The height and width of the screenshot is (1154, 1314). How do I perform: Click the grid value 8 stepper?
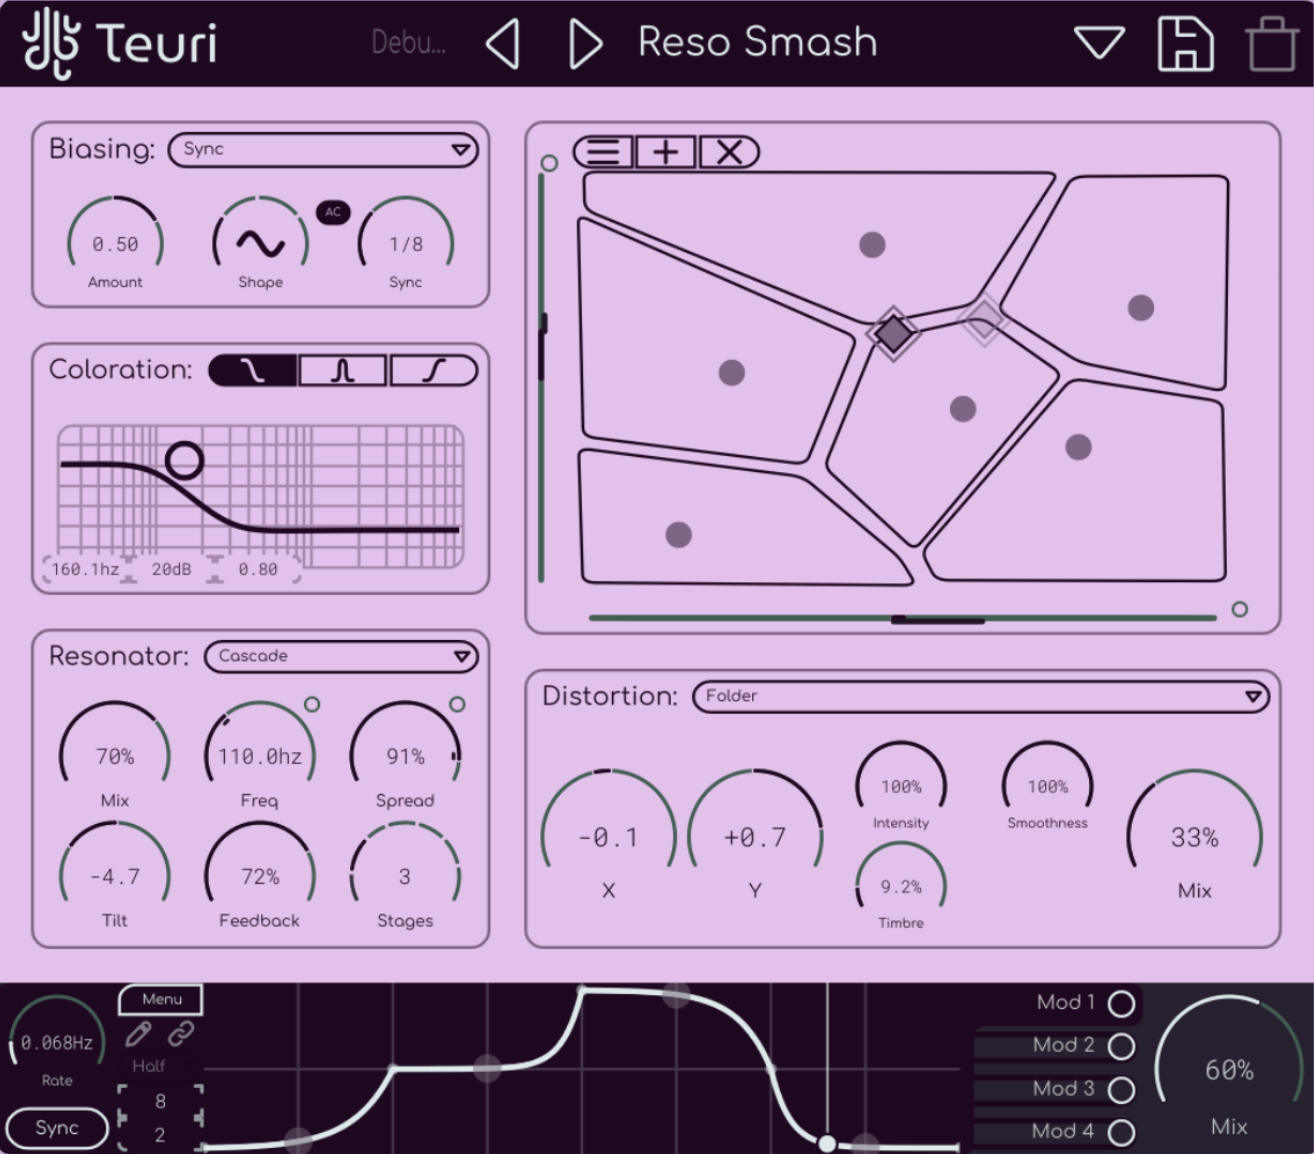(x=160, y=1101)
